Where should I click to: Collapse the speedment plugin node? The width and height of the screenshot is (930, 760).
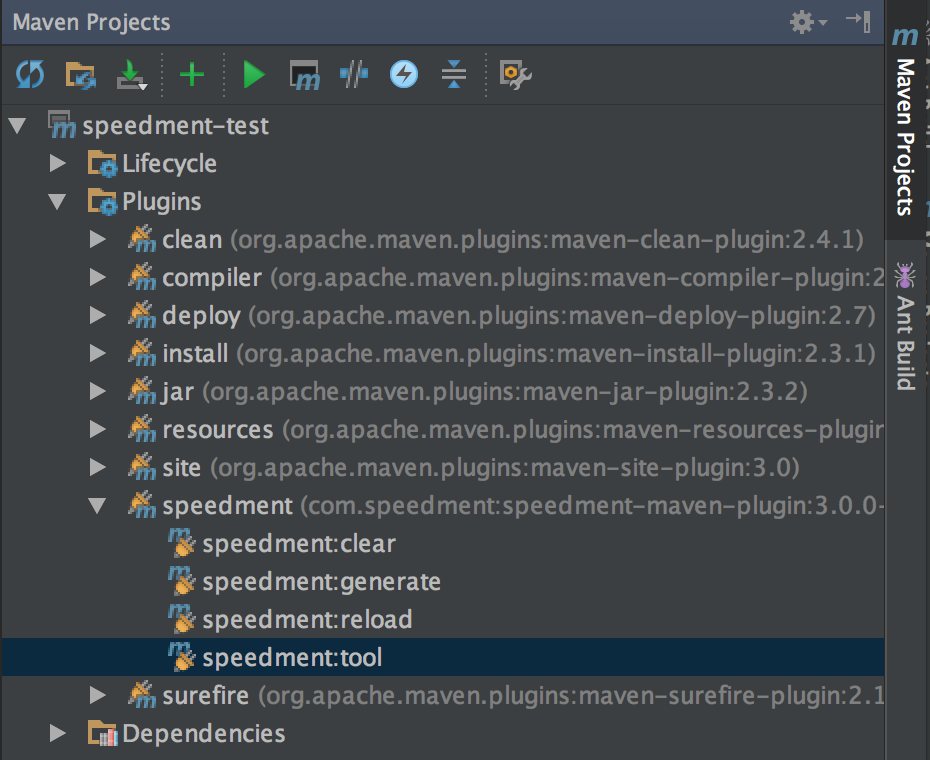tap(97, 505)
